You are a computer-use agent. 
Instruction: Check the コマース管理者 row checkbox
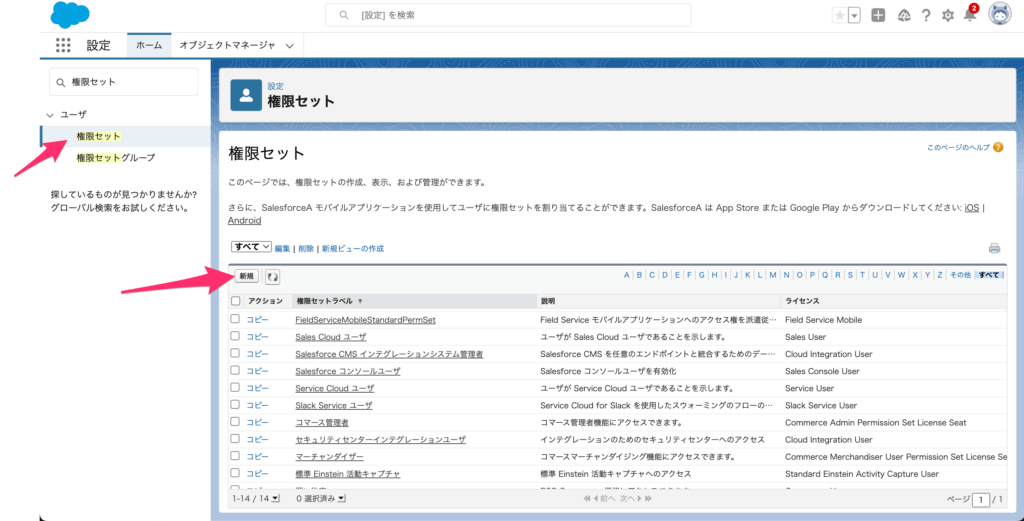tap(235, 422)
